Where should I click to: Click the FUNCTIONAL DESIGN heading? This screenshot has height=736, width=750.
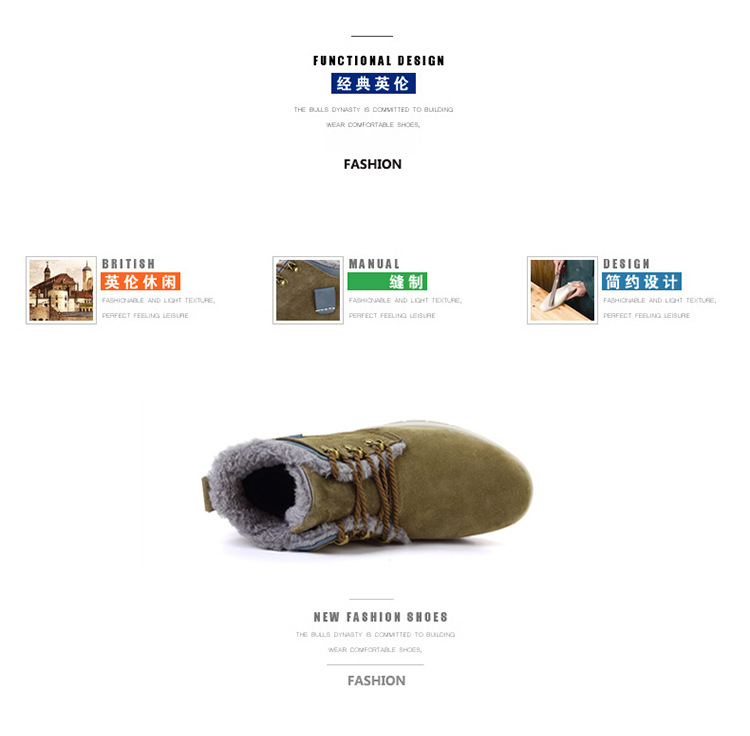point(379,61)
